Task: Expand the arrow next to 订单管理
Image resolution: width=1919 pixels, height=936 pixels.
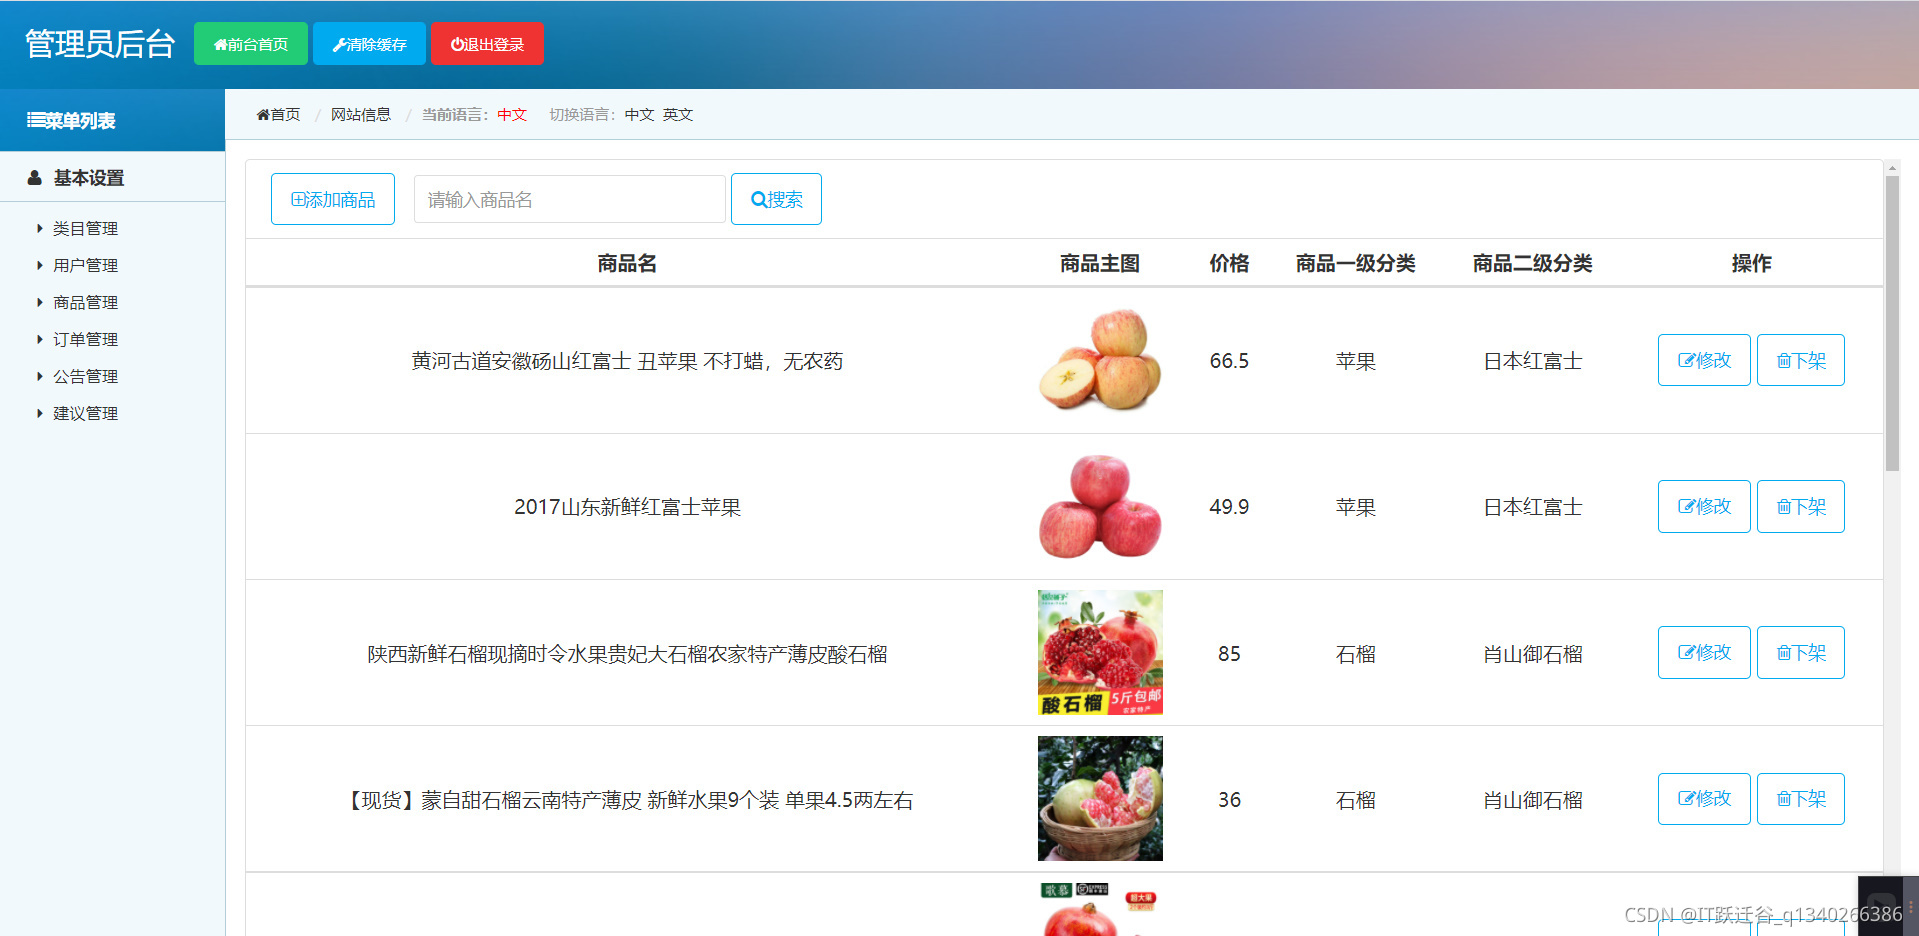Action: tap(40, 339)
